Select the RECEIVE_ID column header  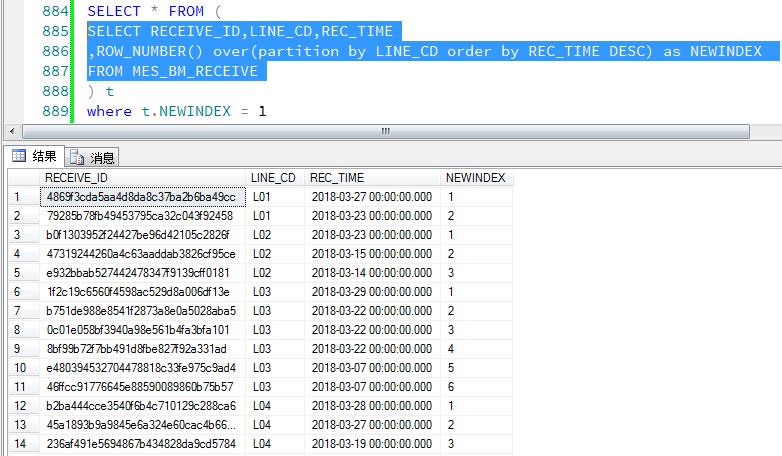(x=142, y=178)
